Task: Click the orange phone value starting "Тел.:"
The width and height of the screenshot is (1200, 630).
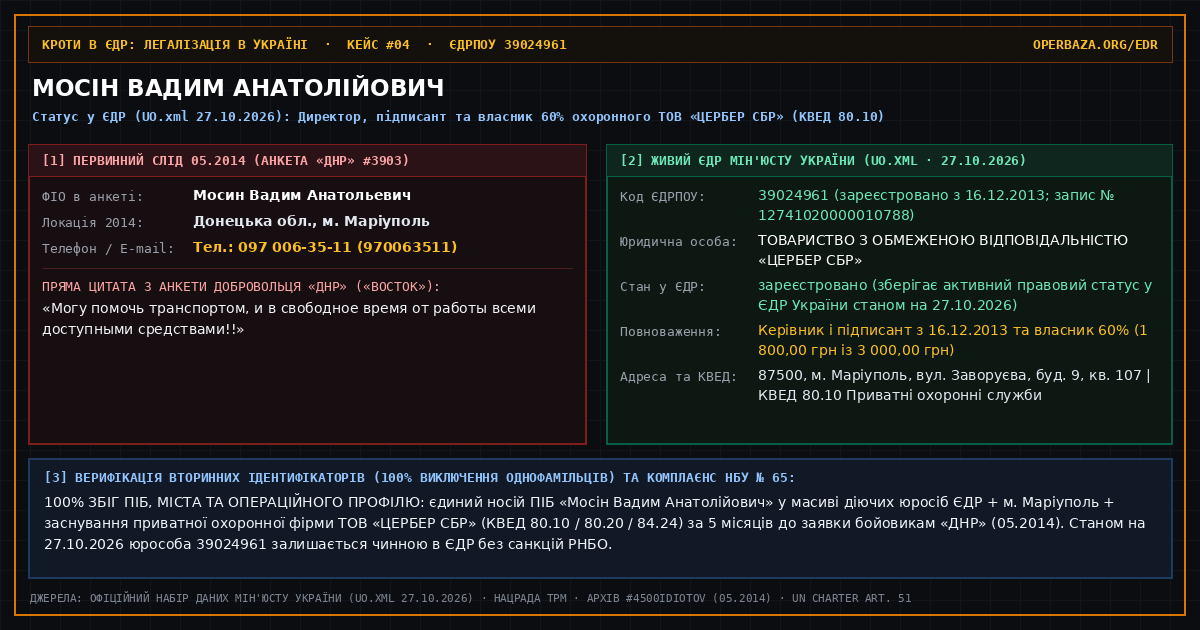Action: pos(325,248)
